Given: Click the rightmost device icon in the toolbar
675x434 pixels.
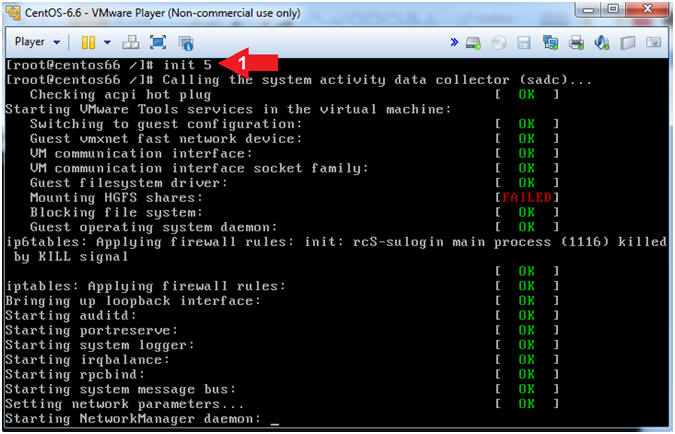Looking at the screenshot, I should tap(653, 43).
